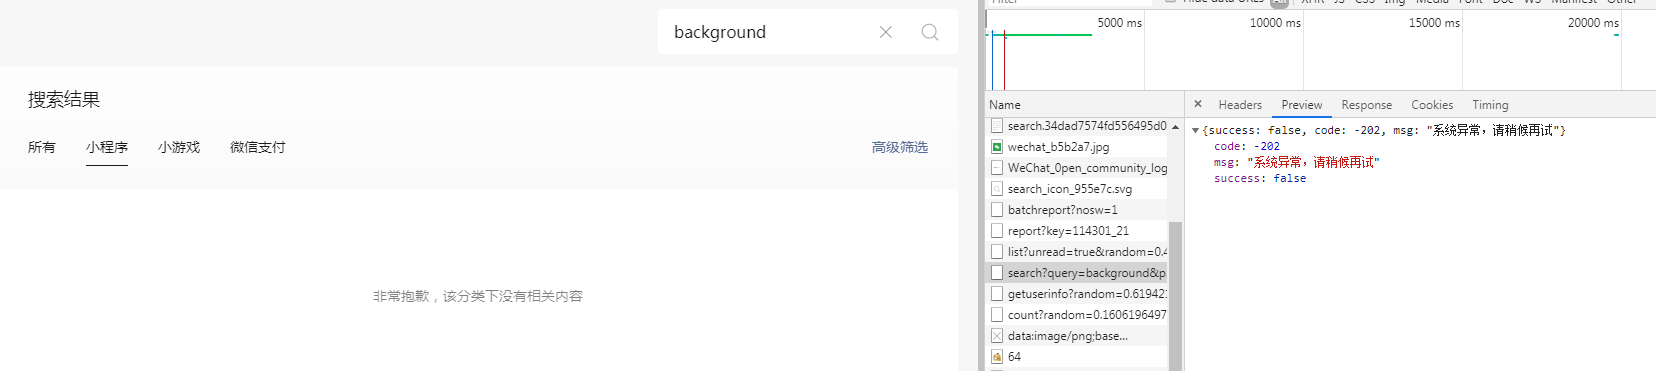Screen dimensions: 1656x371
Task: Clear the search box with the X icon
Action: coord(885,32)
